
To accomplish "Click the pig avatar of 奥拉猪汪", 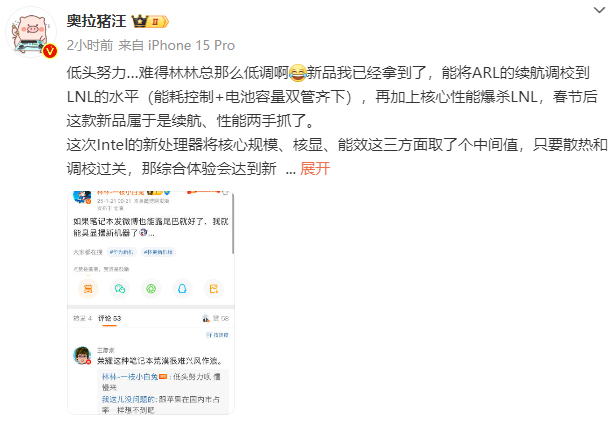I will (x=31, y=32).
